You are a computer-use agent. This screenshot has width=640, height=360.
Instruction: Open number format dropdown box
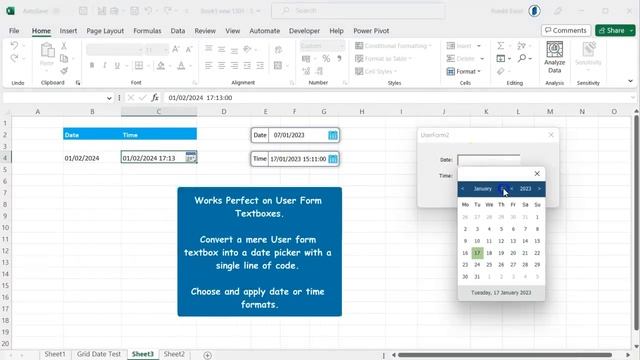click(322, 46)
